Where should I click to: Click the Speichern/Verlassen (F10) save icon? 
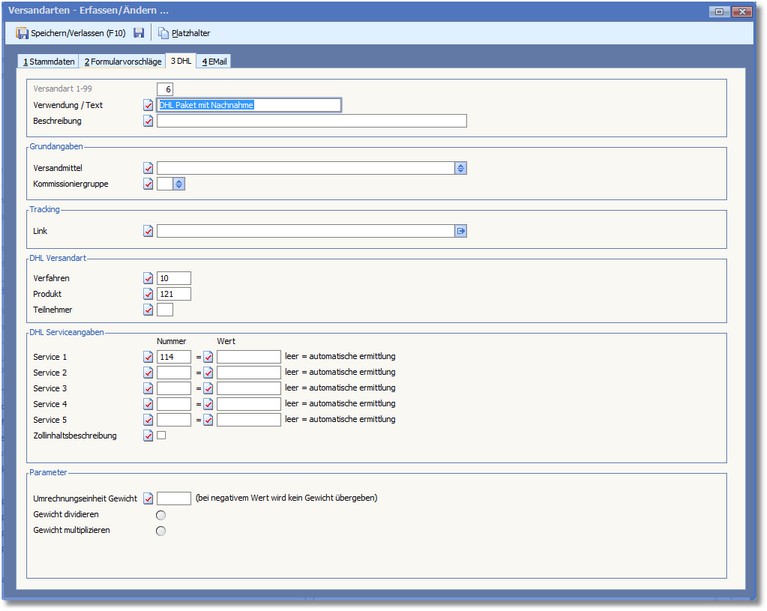(x=22, y=33)
